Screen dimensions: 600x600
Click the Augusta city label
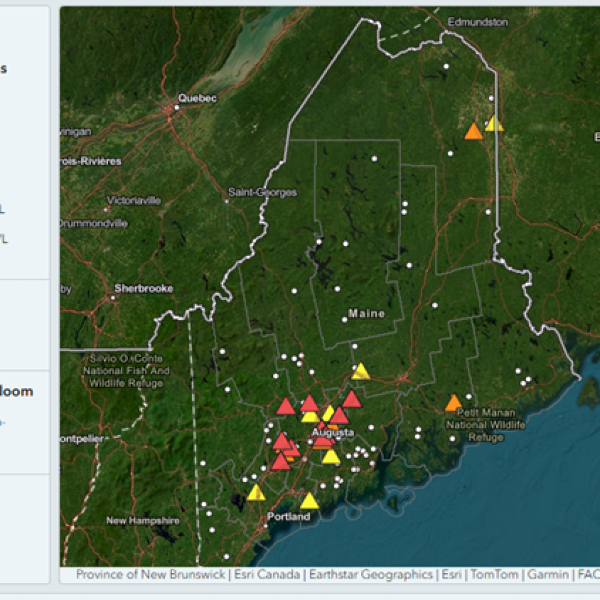coord(333,432)
